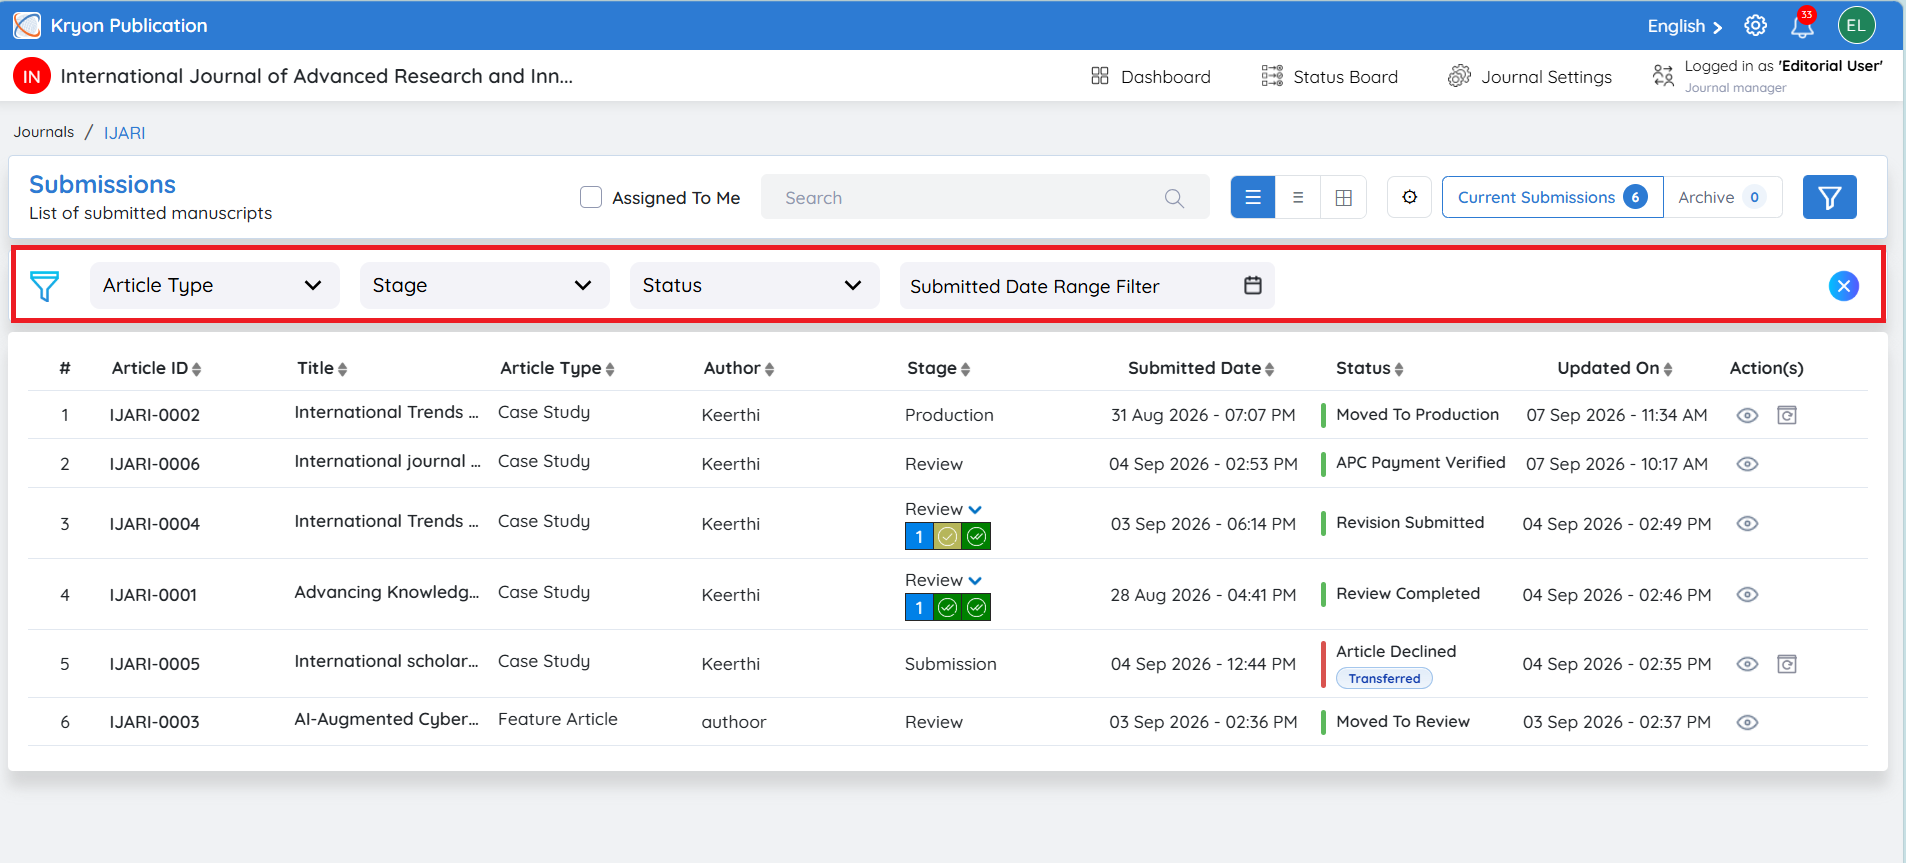Open calendar icon in date range filter
Screen dimensions: 1906x863
tap(1252, 285)
